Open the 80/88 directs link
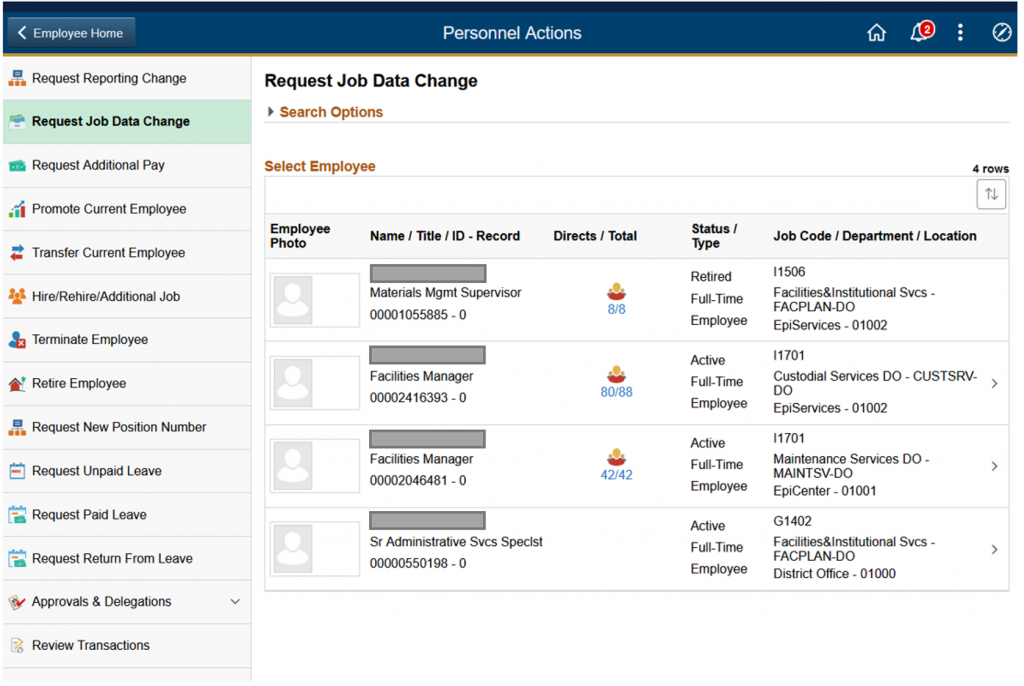 pyautogui.click(x=616, y=393)
